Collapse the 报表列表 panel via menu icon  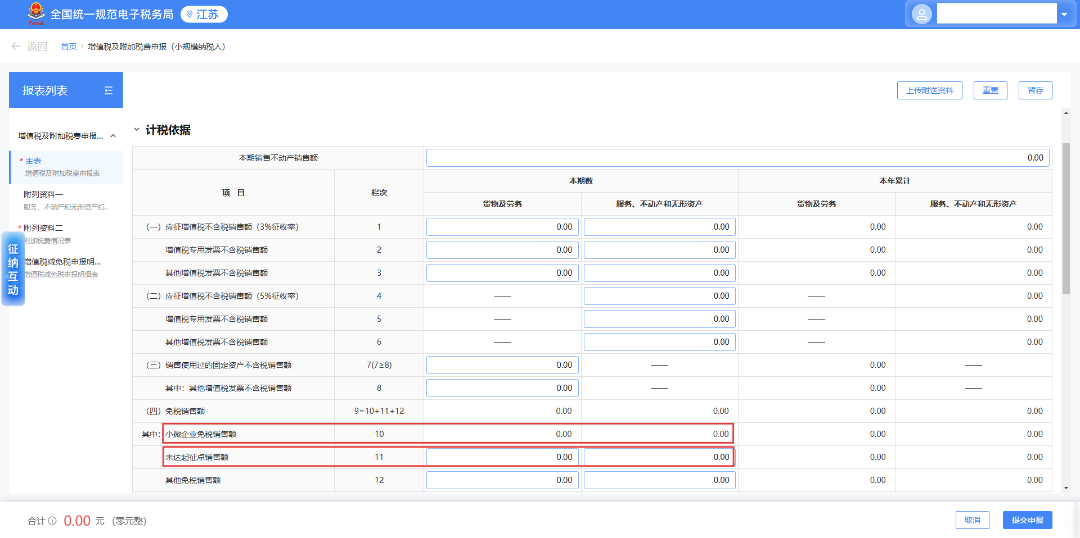(x=108, y=91)
